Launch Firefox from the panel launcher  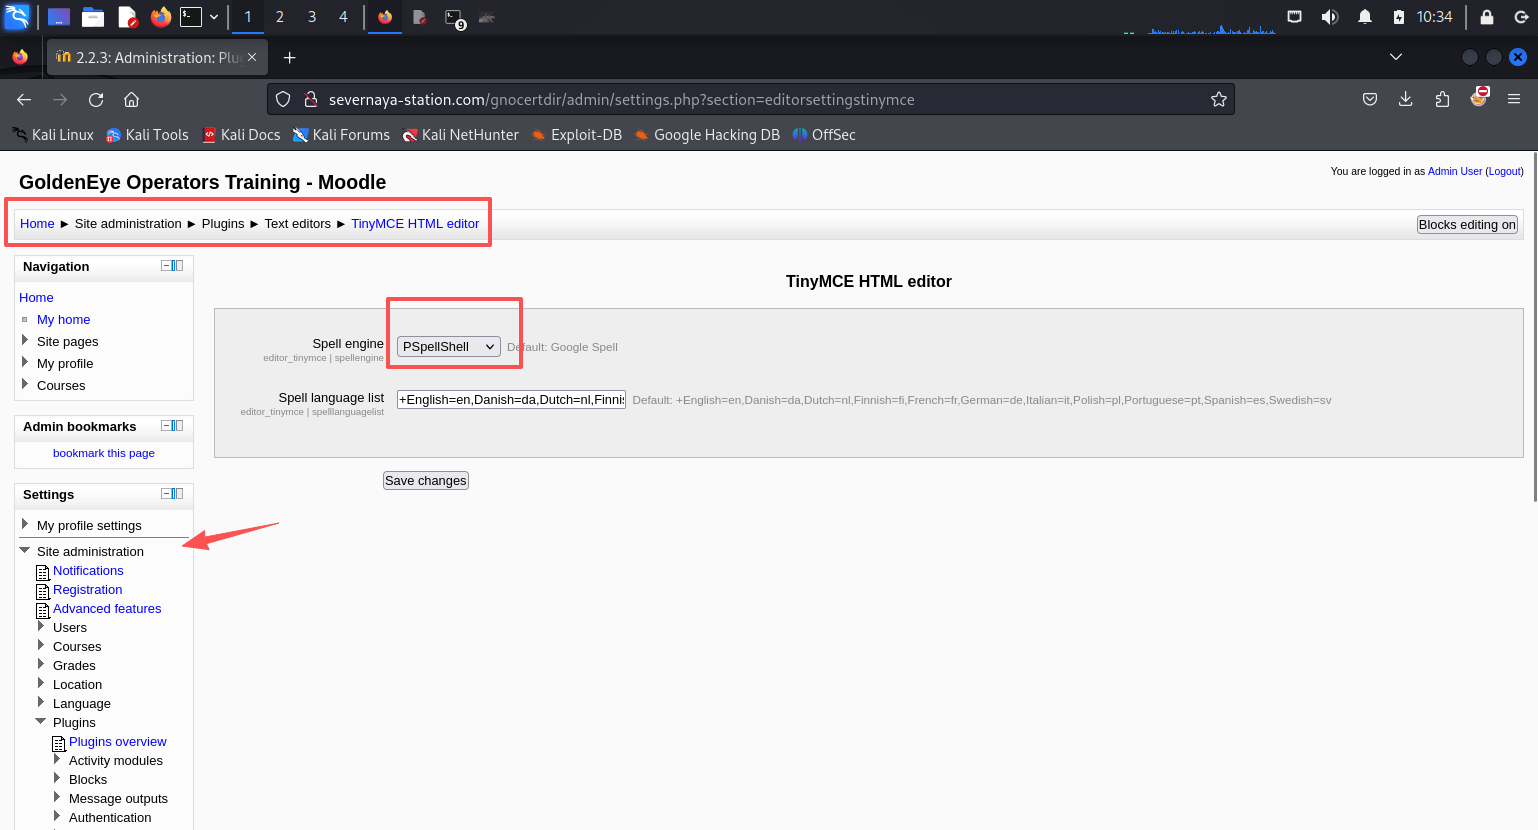coord(160,17)
